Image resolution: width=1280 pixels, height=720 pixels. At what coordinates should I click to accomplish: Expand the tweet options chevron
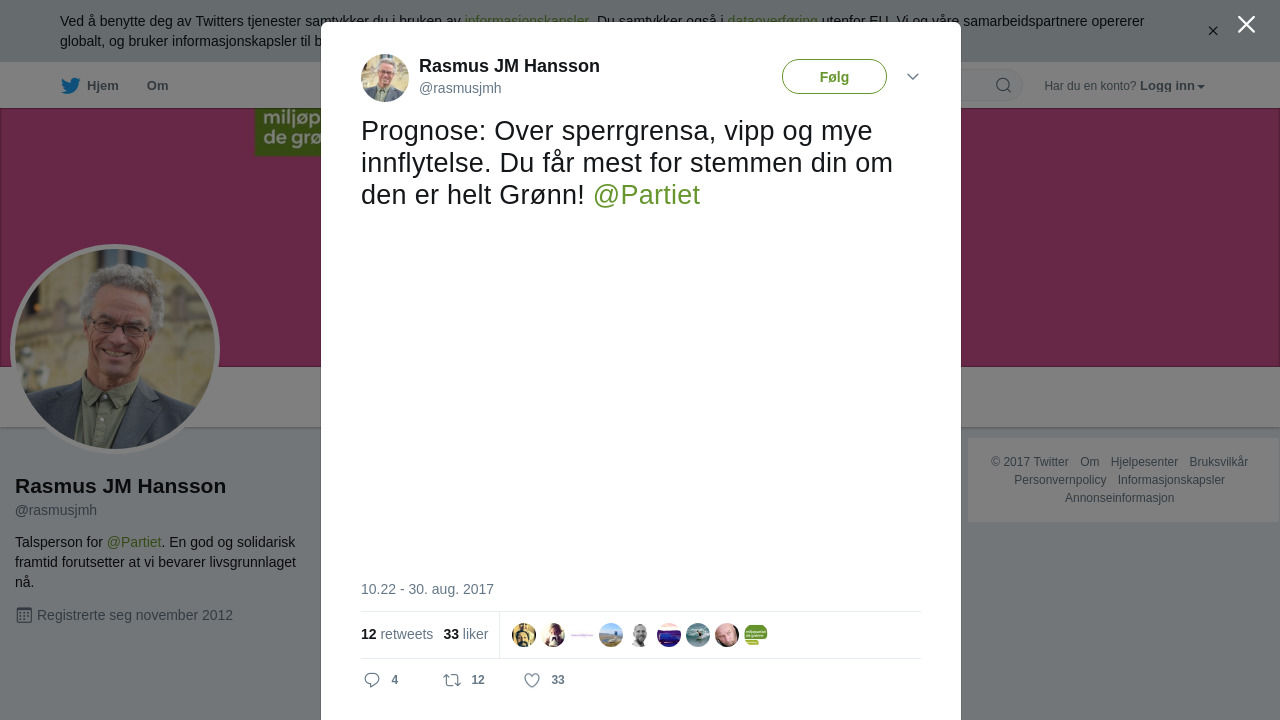(913, 77)
